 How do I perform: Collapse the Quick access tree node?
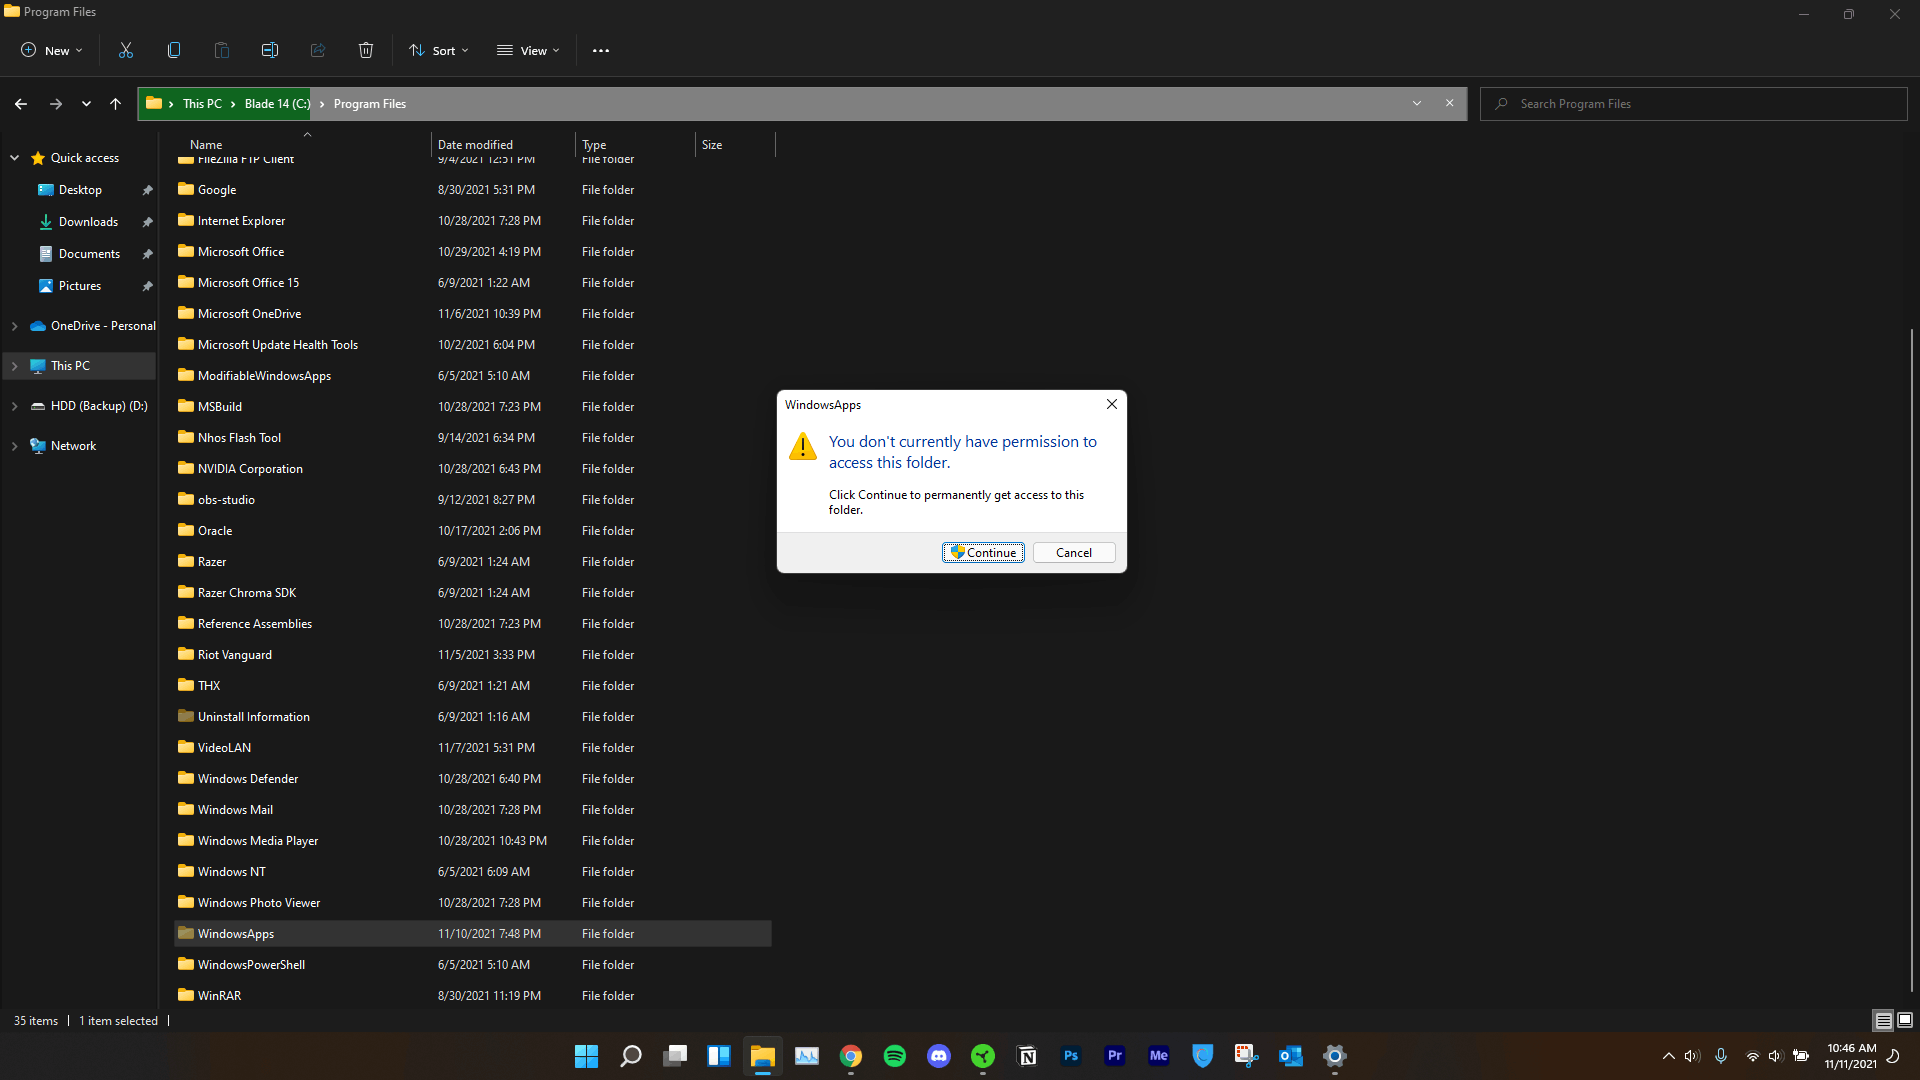15,158
